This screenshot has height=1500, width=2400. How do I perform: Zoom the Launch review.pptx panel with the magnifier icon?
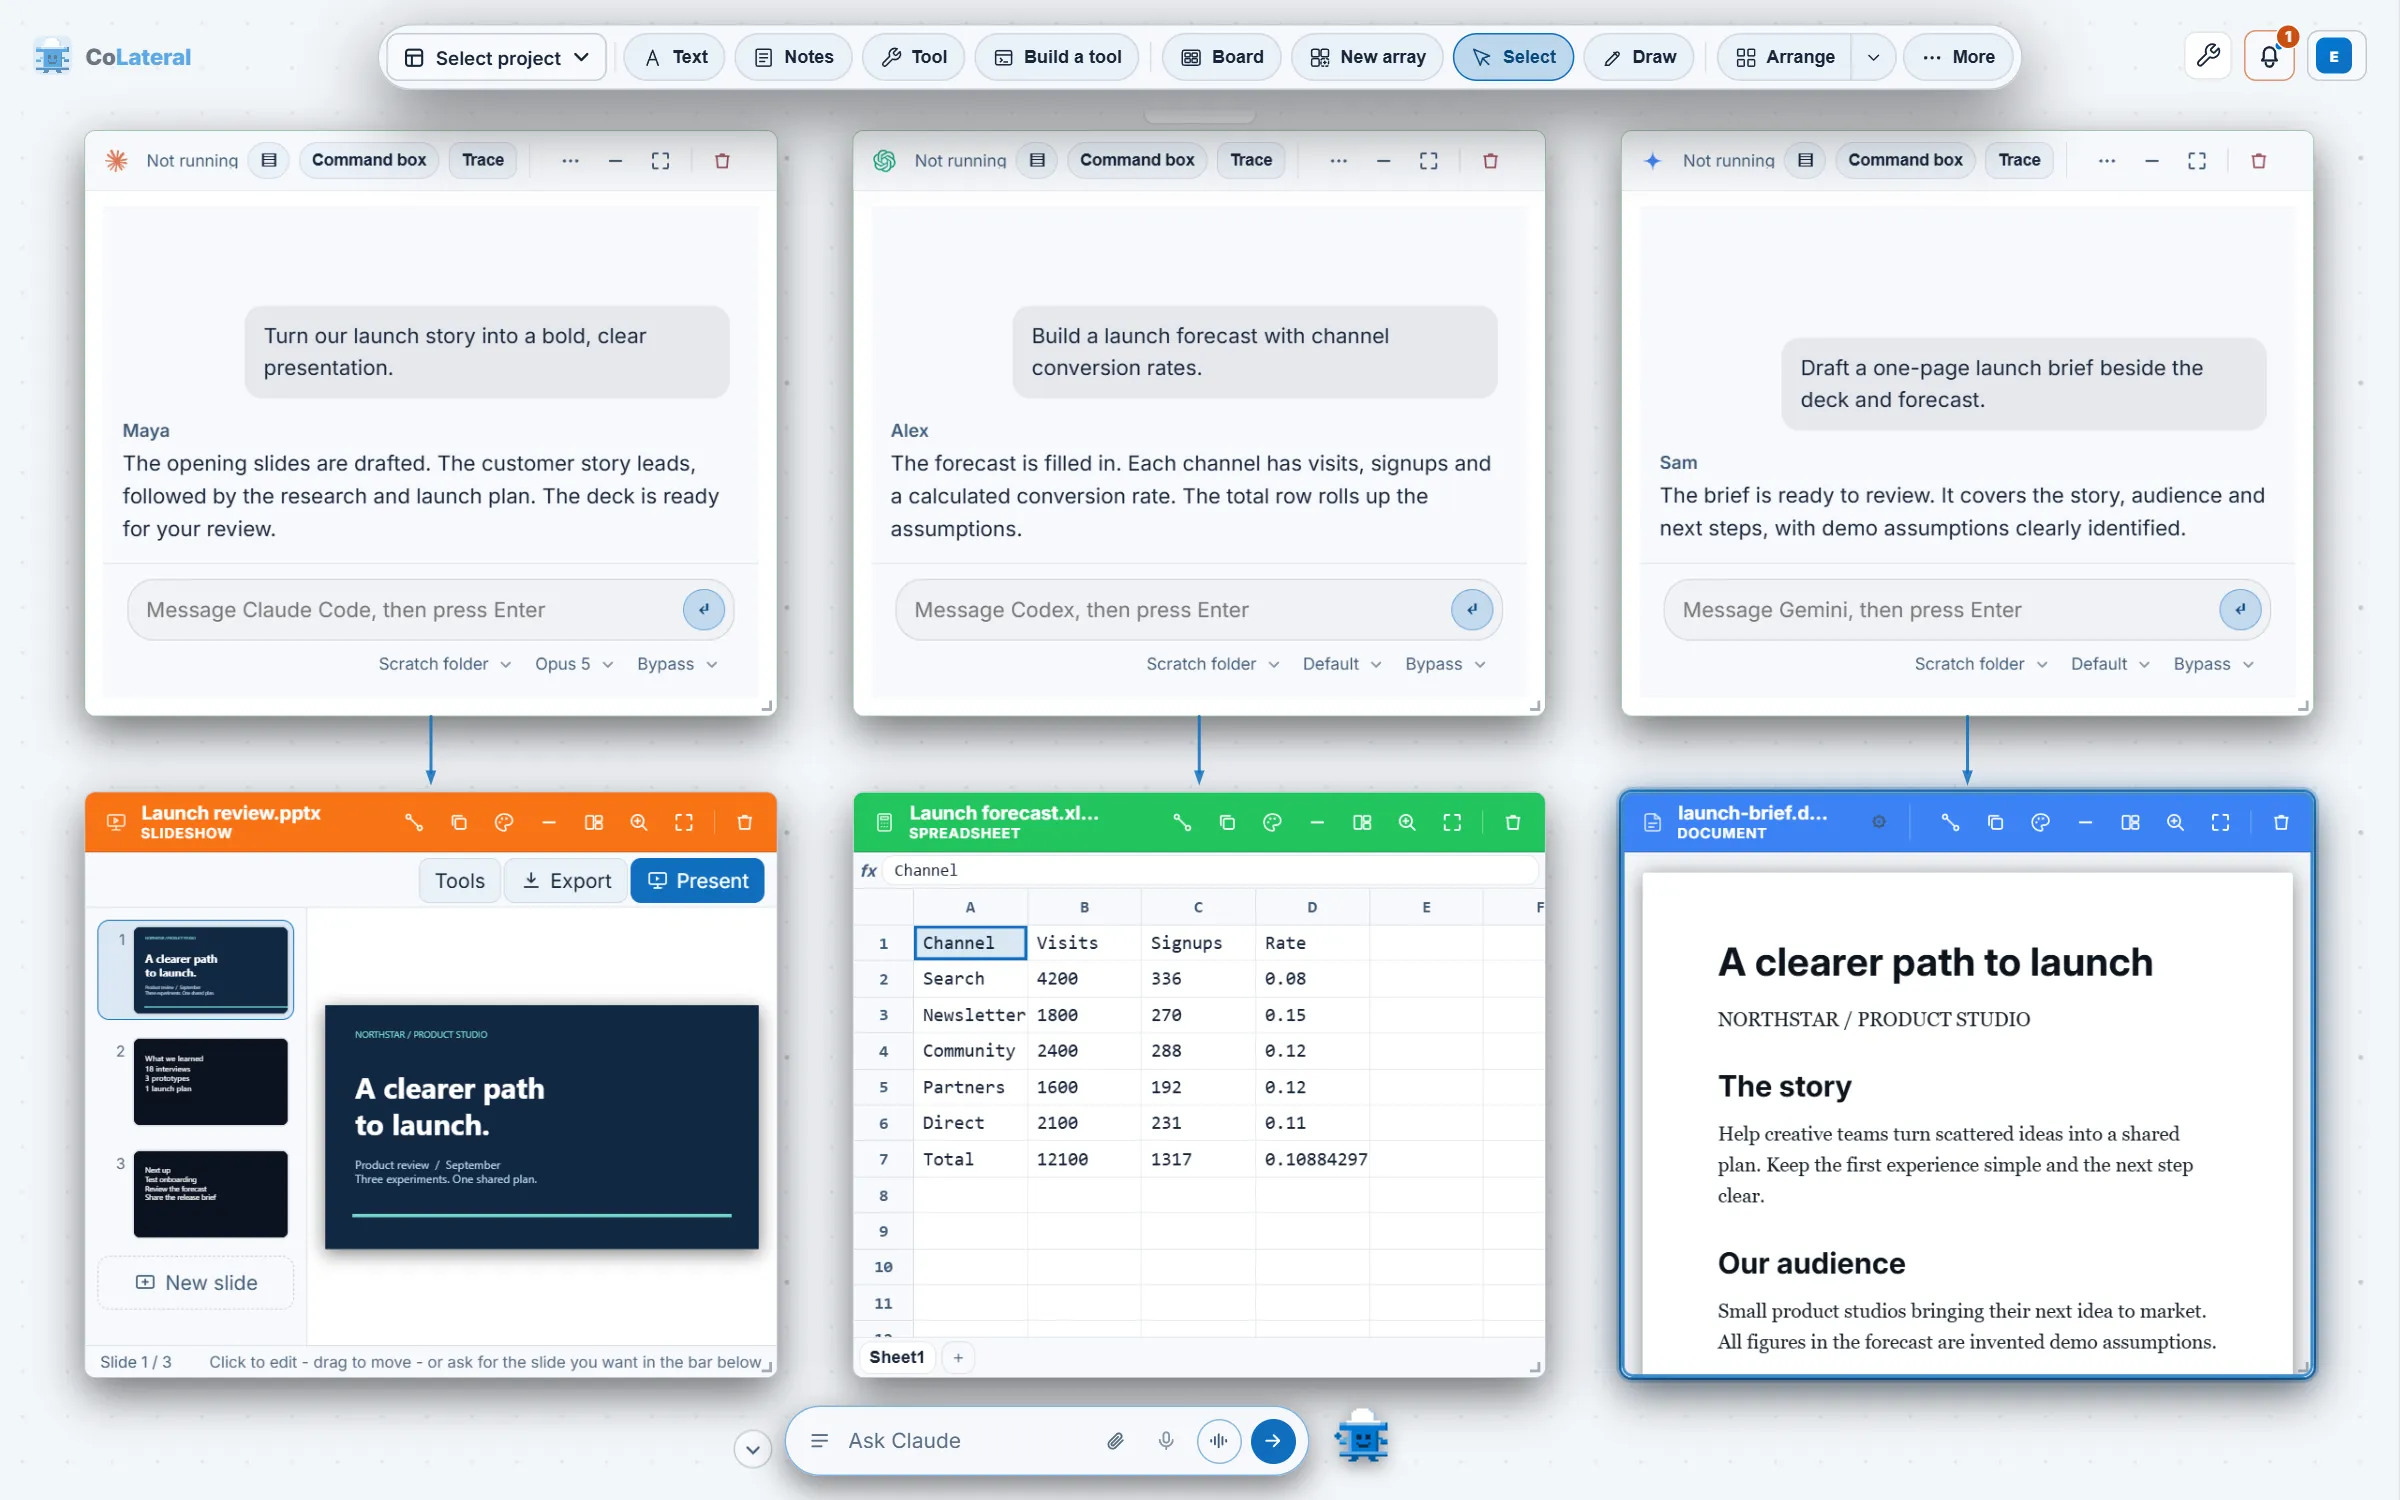click(639, 822)
